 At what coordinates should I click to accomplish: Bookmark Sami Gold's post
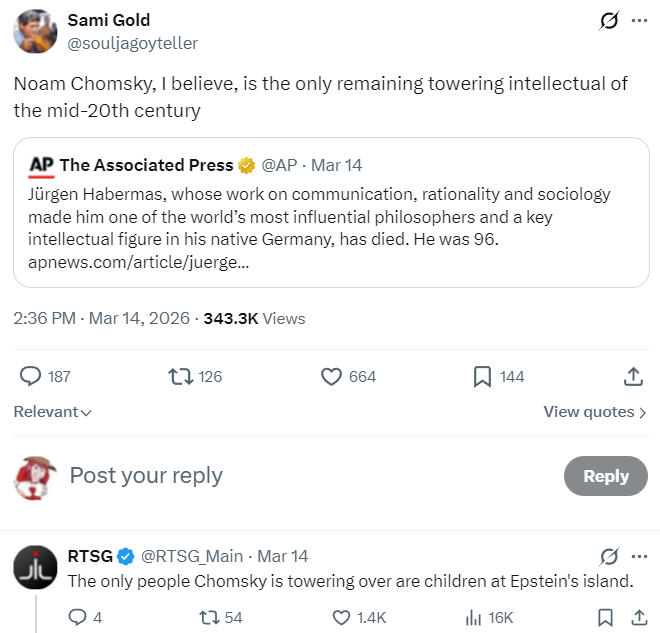click(x=482, y=376)
